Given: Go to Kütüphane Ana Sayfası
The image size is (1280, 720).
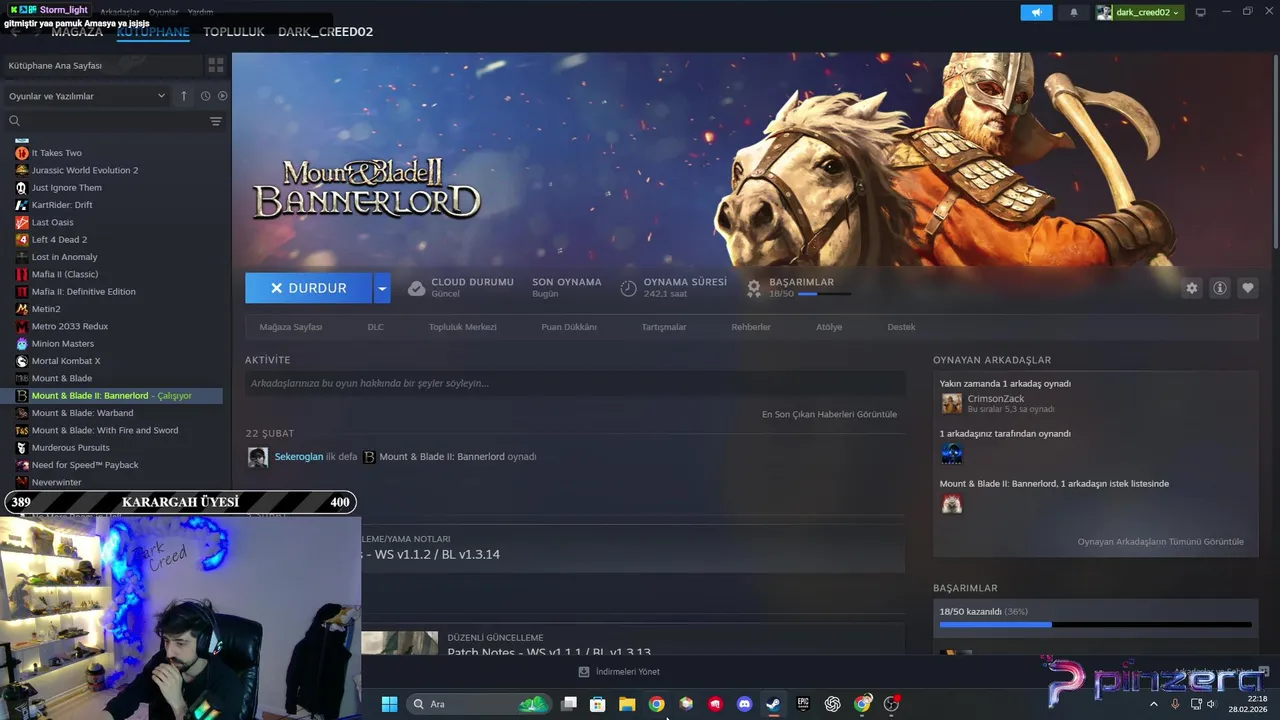Looking at the screenshot, I should (55, 65).
